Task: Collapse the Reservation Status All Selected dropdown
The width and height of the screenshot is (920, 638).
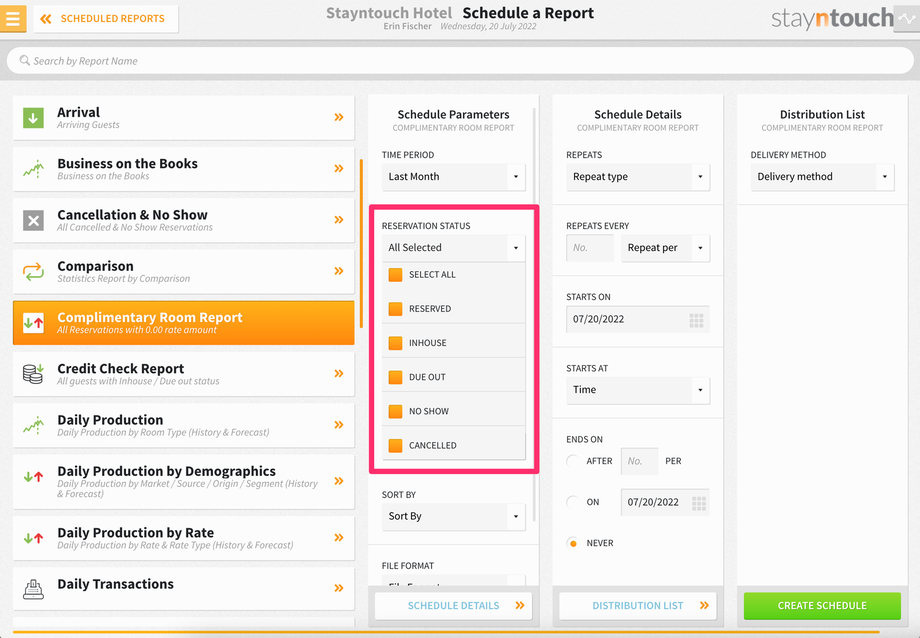Action: point(453,248)
